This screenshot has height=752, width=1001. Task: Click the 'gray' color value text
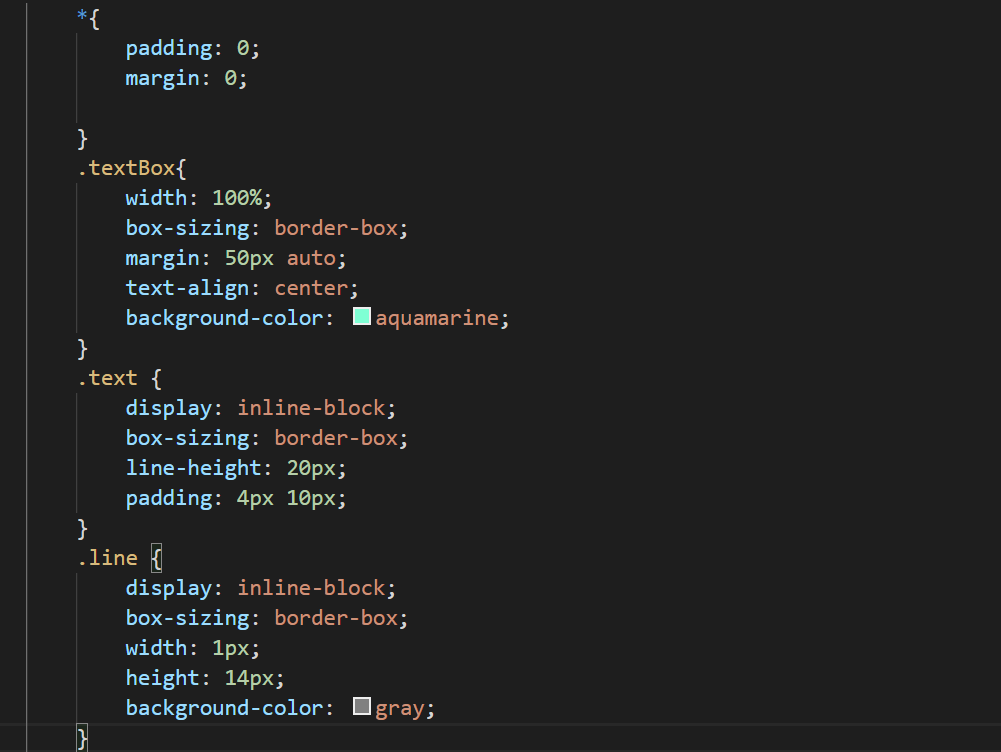pyautogui.click(x=400, y=709)
